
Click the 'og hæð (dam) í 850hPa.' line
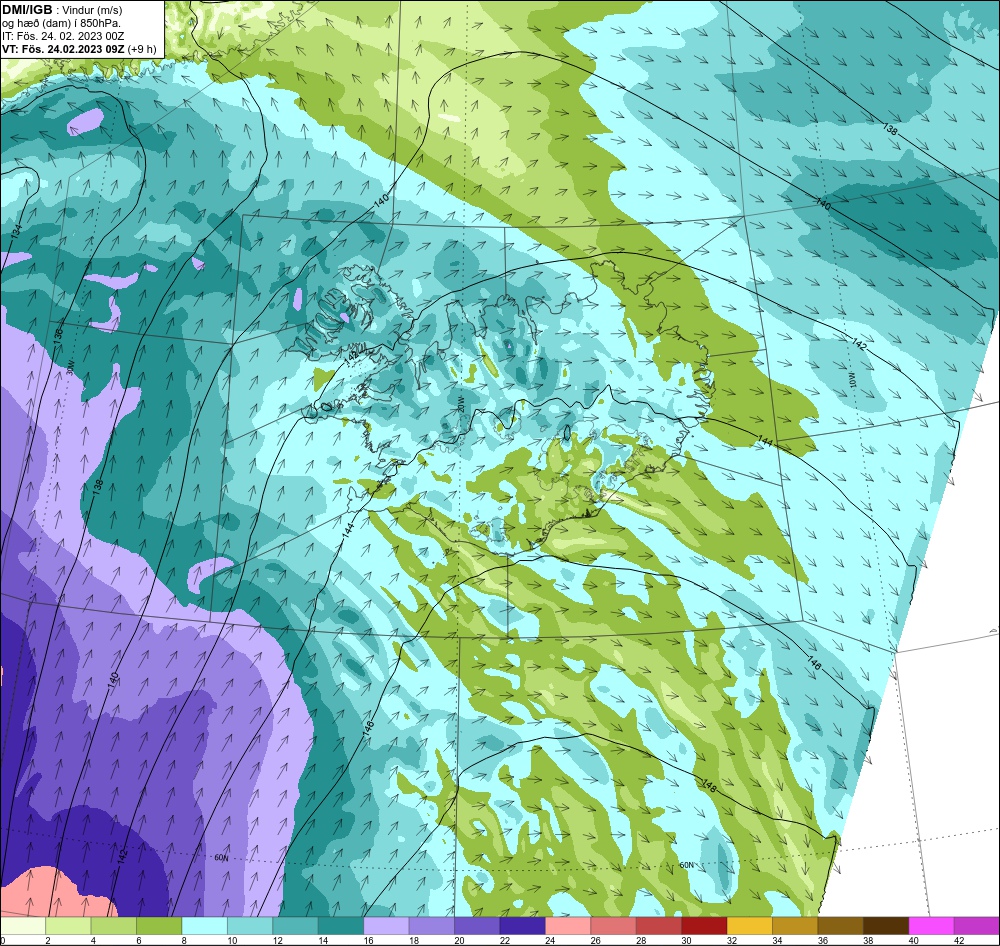click(x=61, y=24)
